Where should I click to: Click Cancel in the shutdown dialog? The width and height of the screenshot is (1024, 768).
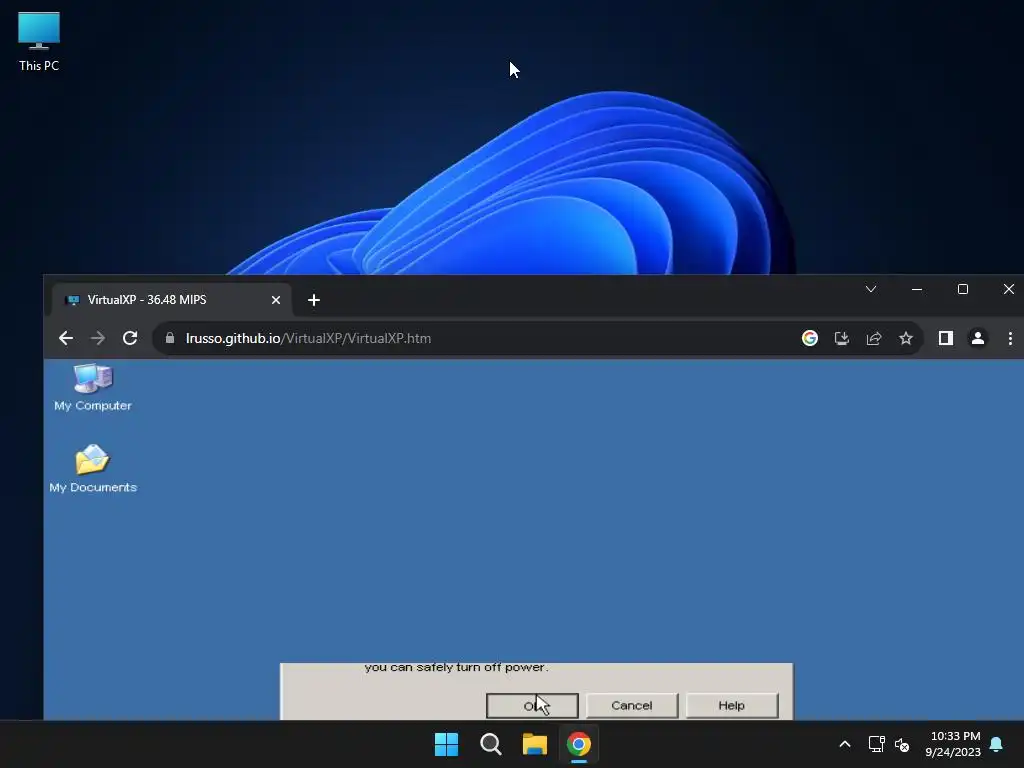[632, 705]
